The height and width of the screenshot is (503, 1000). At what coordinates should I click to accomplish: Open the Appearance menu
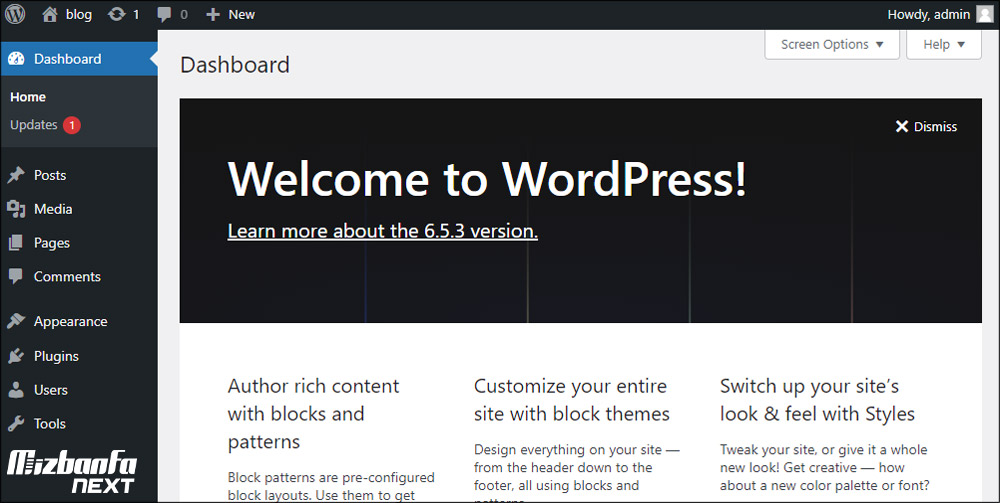tap(79, 321)
